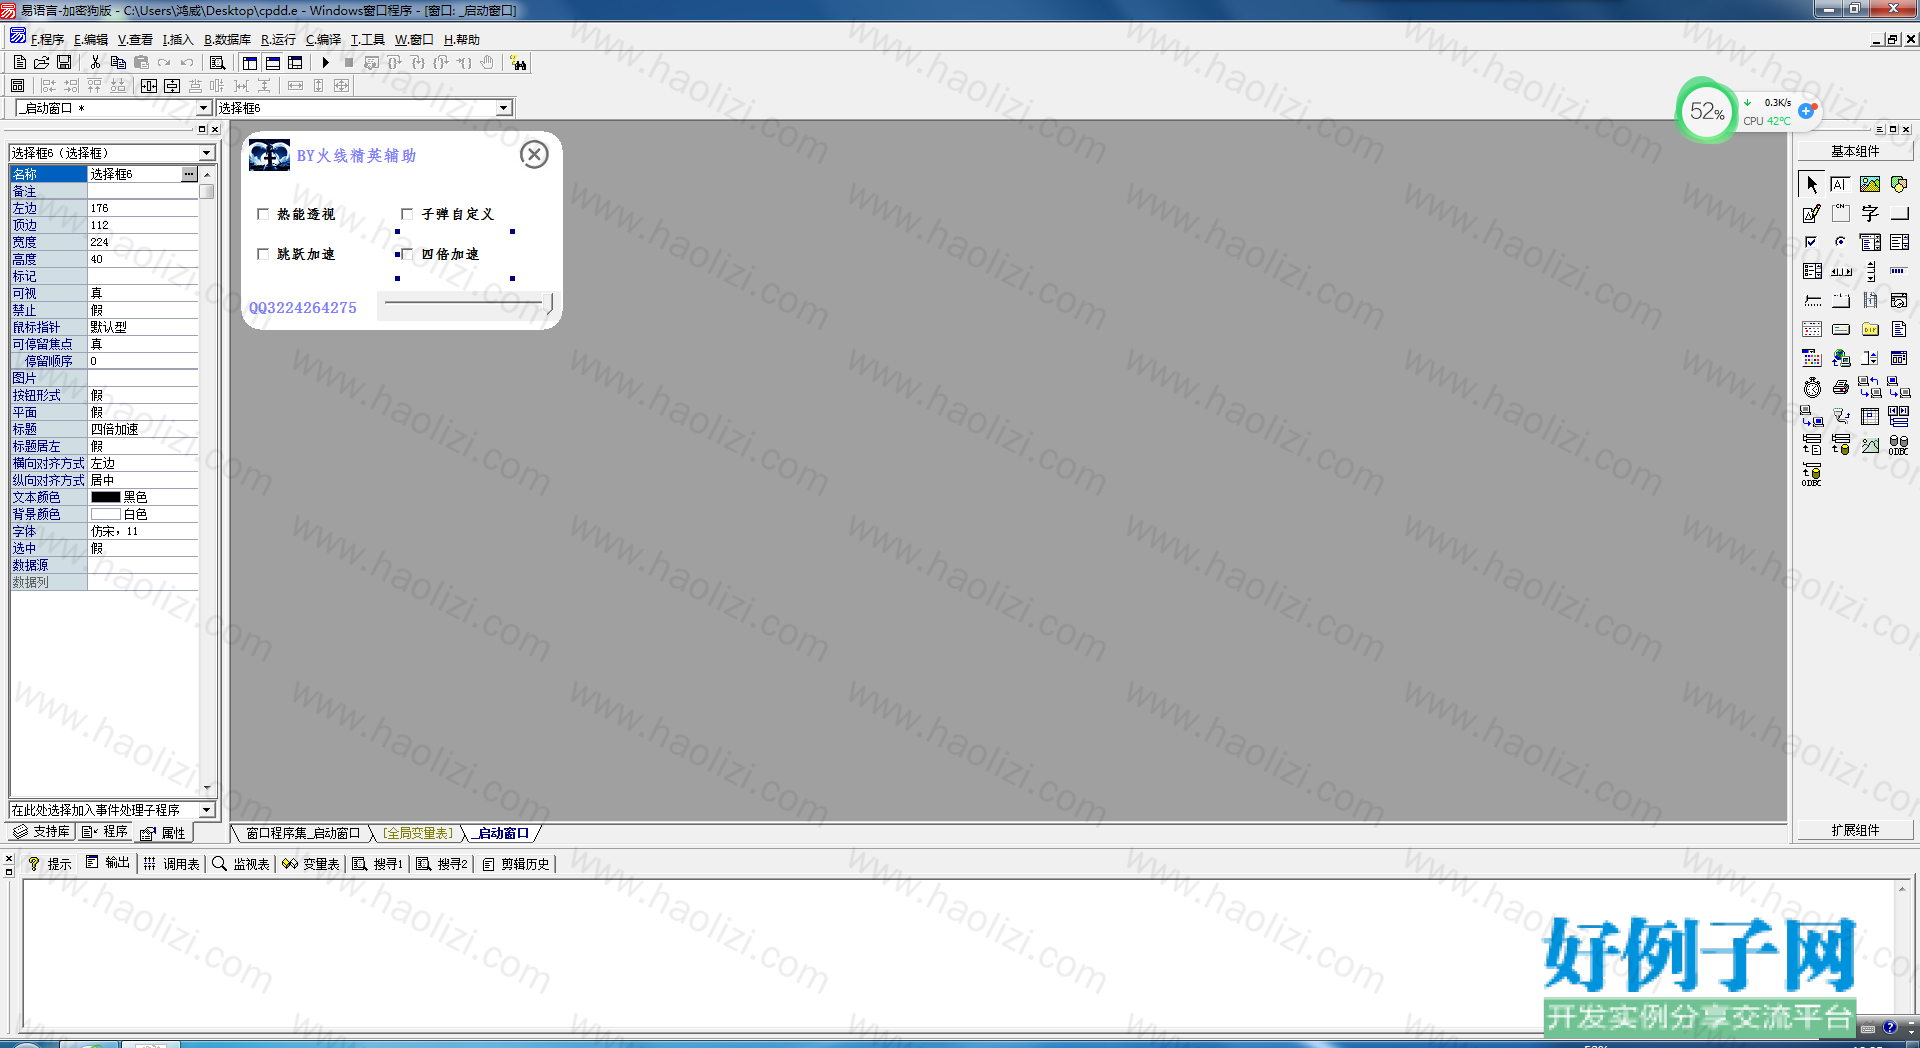The height and width of the screenshot is (1048, 1920).
Task: Click the center-vertically alignment icon
Action: point(172,86)
